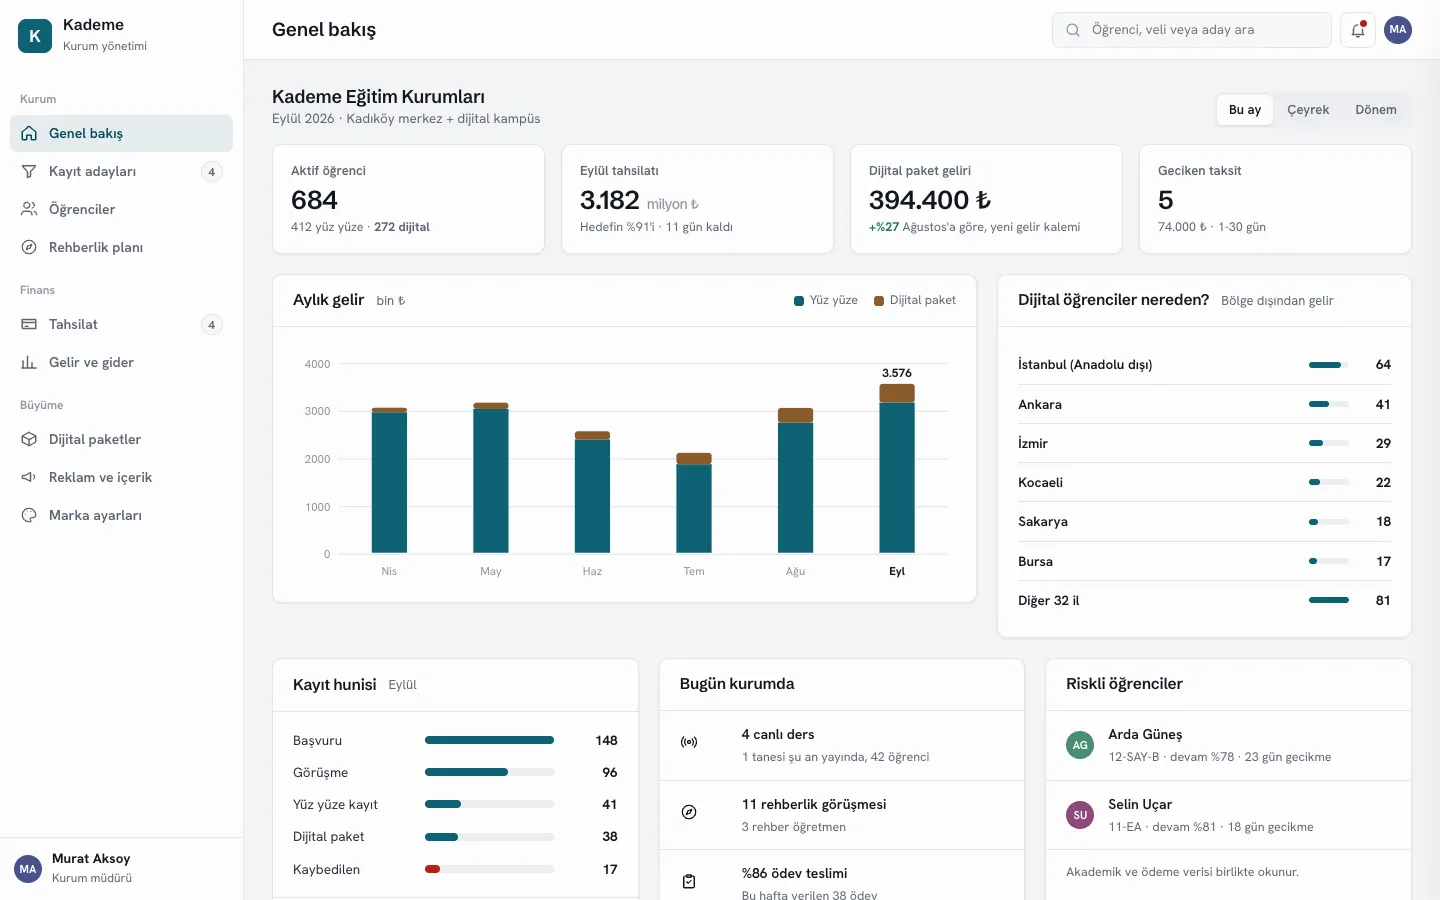Open the Eylül tahsilatı stat card
The width and height of the screenshot is (1440, 900).
(697, 199)
